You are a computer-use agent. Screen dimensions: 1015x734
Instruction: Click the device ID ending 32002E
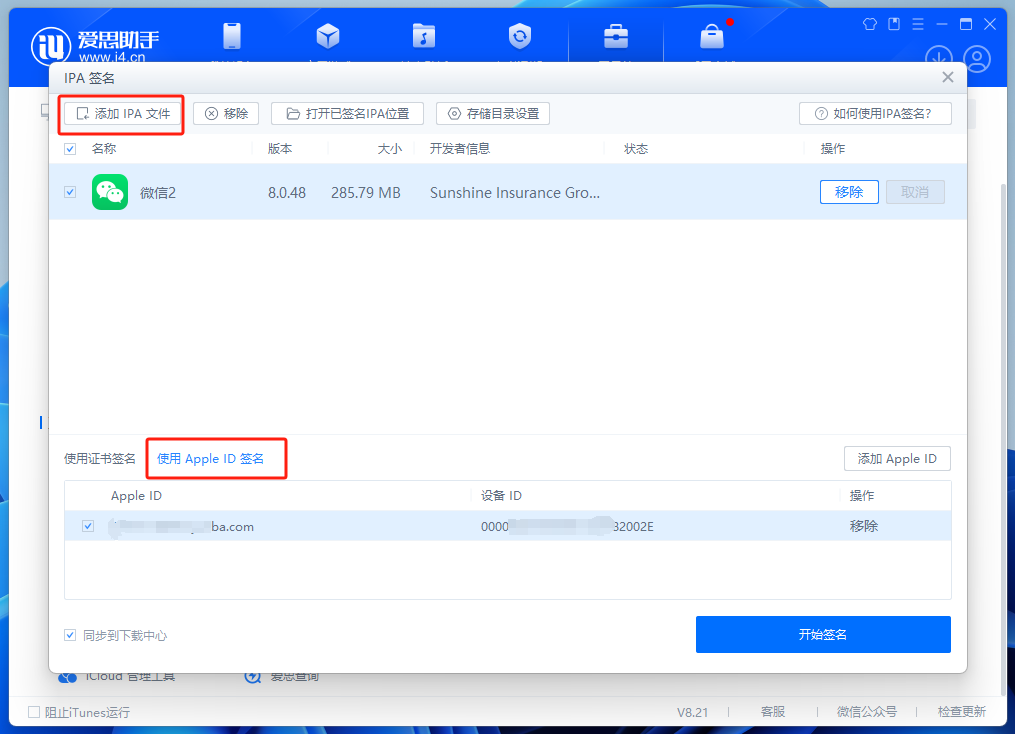[x=567, y=527]
